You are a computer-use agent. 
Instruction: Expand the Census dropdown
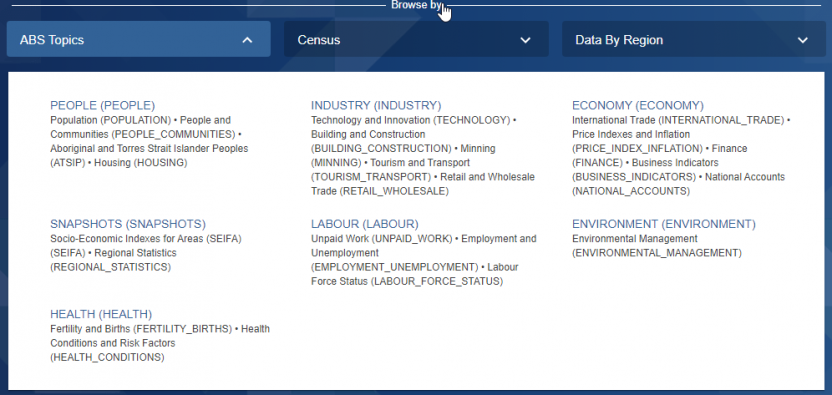click(x=416, y=39)
